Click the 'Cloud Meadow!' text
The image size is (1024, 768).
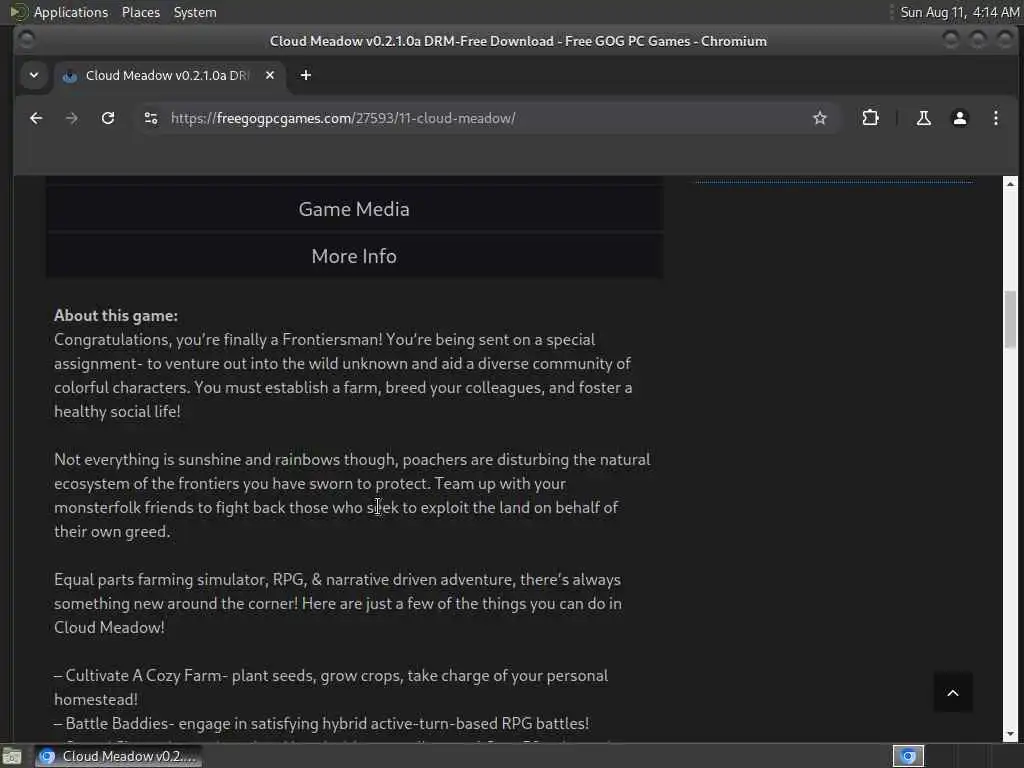pos(109,628)
